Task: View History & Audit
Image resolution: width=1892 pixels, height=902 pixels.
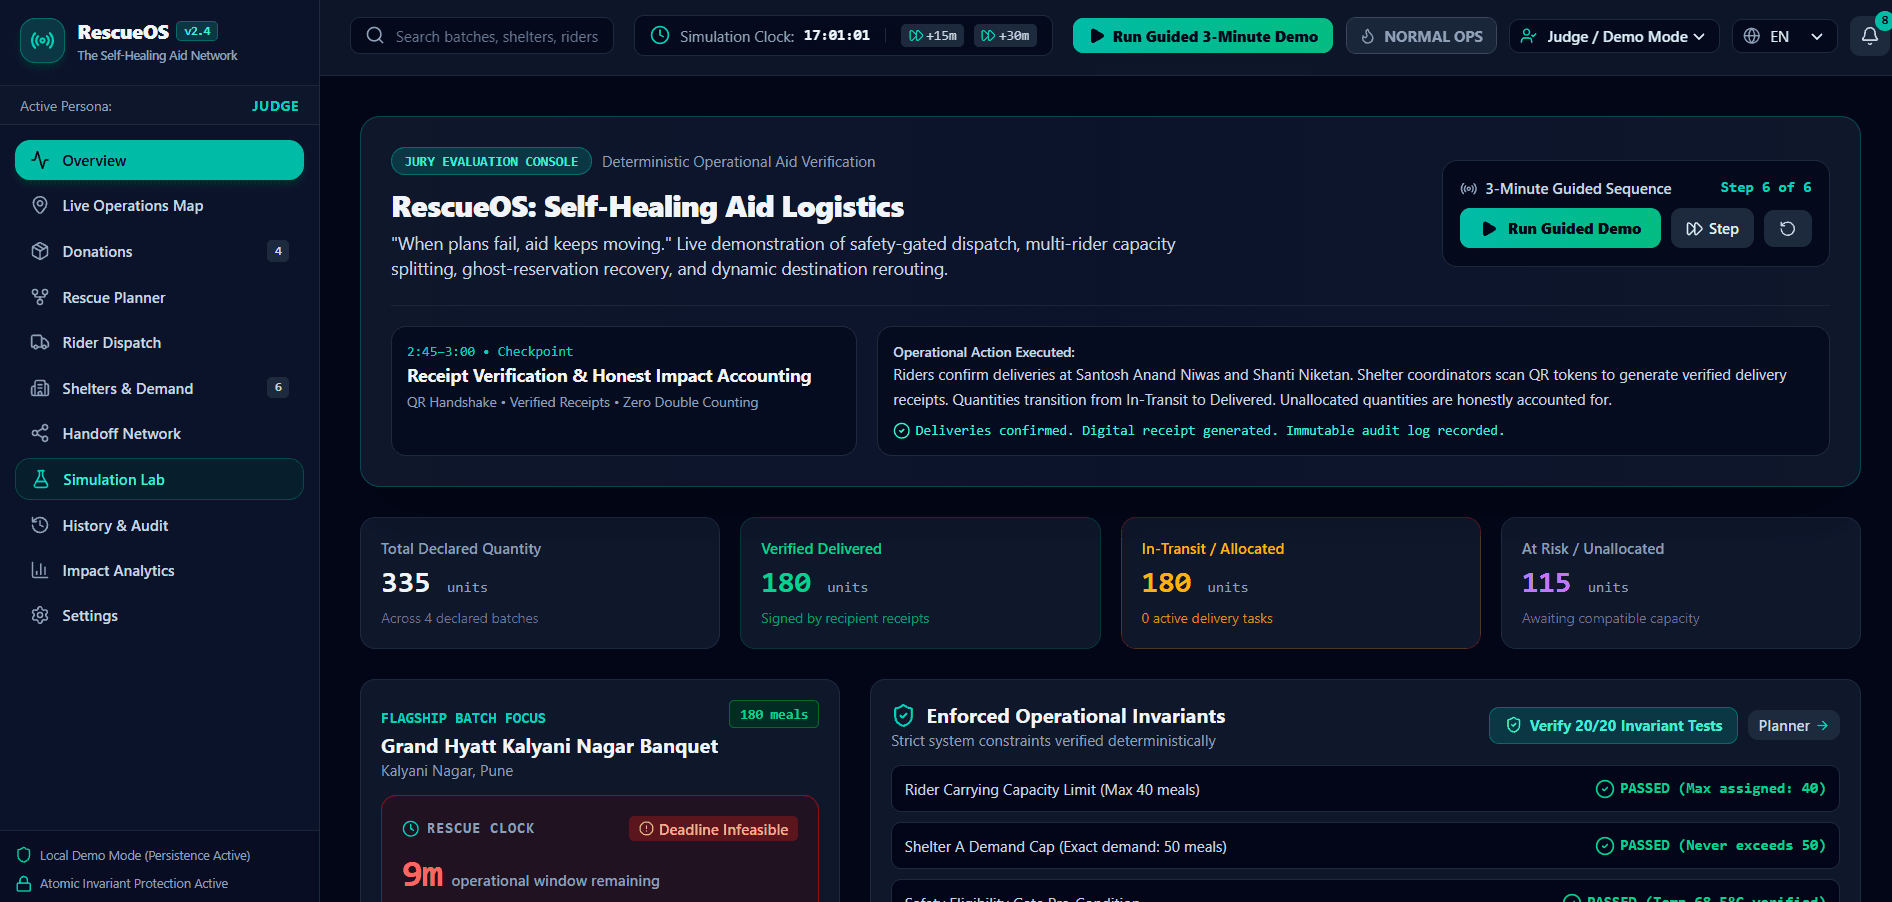Action: click(159, 525)
